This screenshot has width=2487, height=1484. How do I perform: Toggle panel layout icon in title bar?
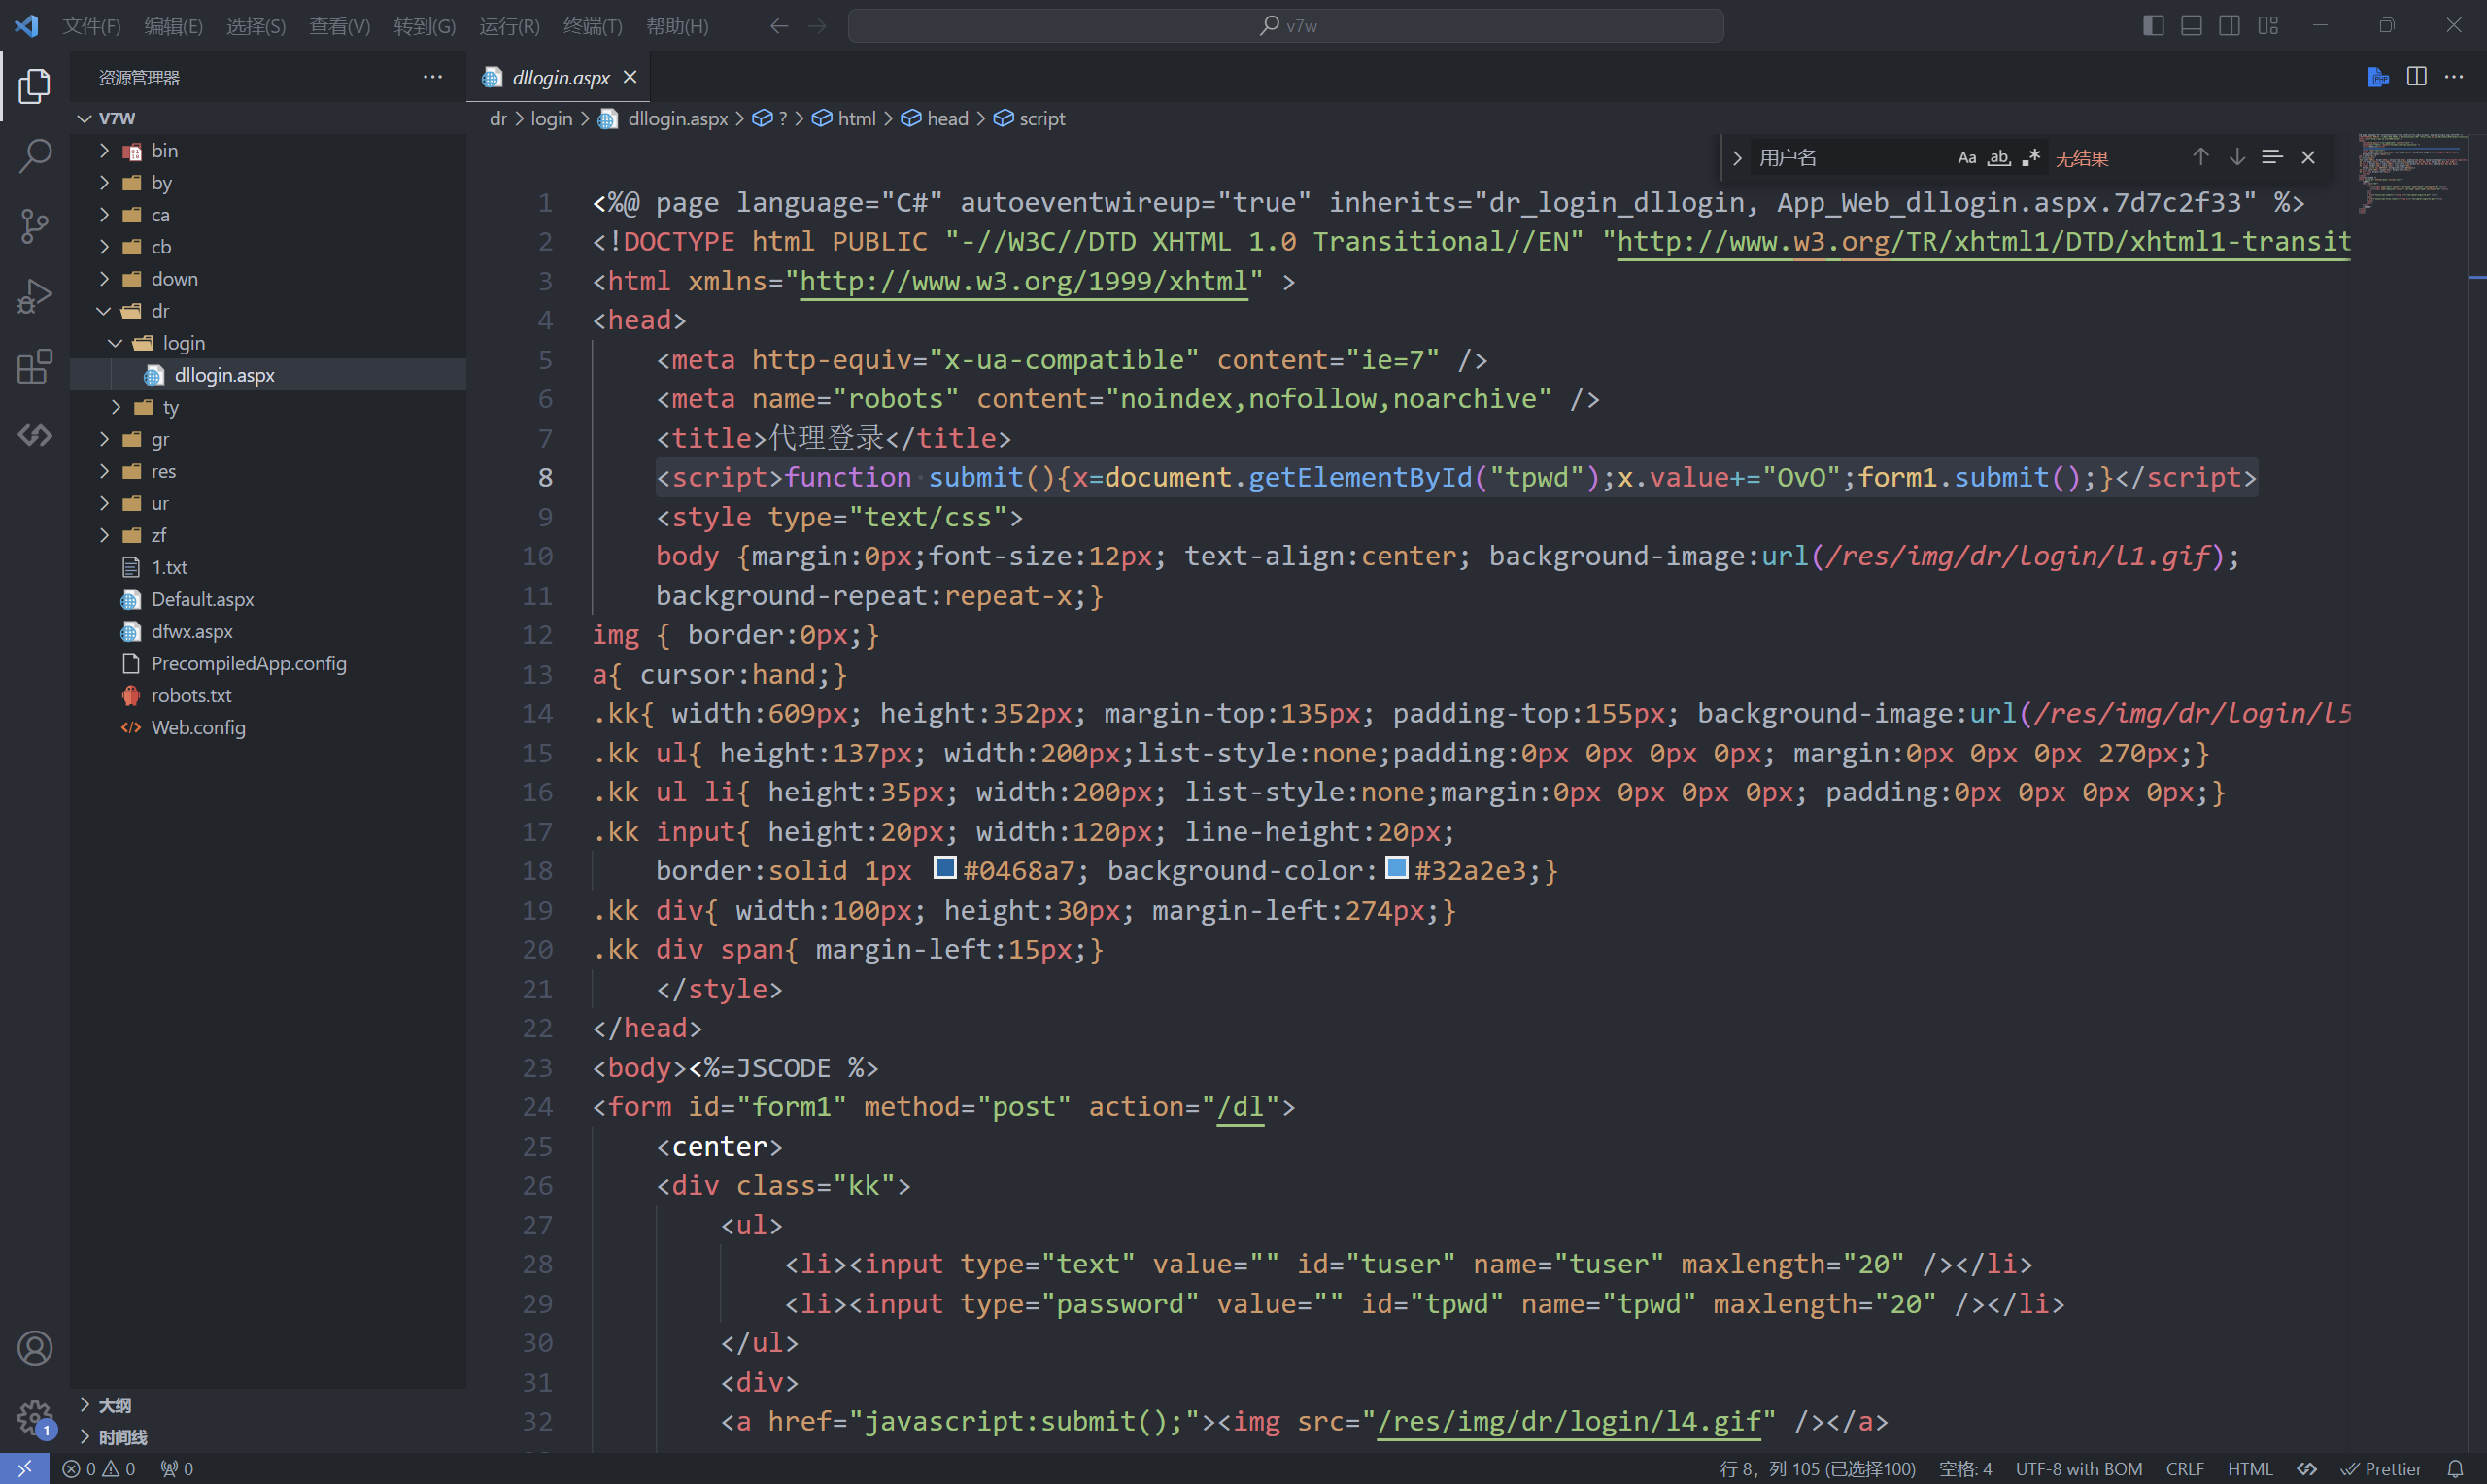[2191, 25]
